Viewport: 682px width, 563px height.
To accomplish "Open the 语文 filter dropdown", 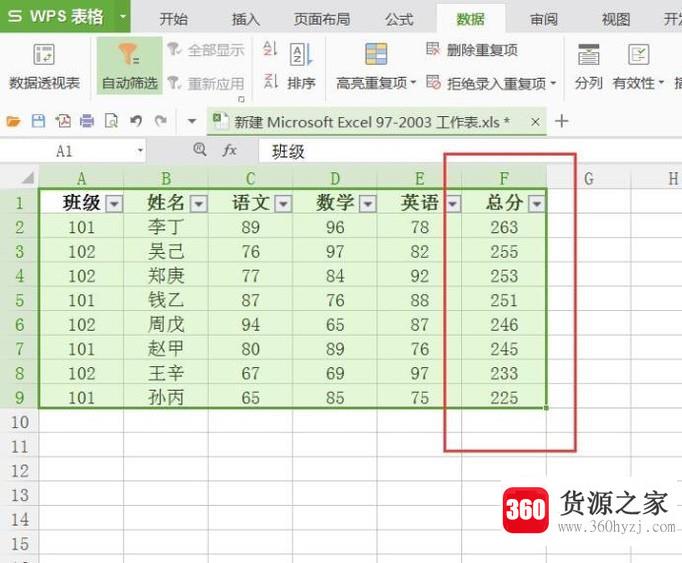I will (x=283, y=203).
